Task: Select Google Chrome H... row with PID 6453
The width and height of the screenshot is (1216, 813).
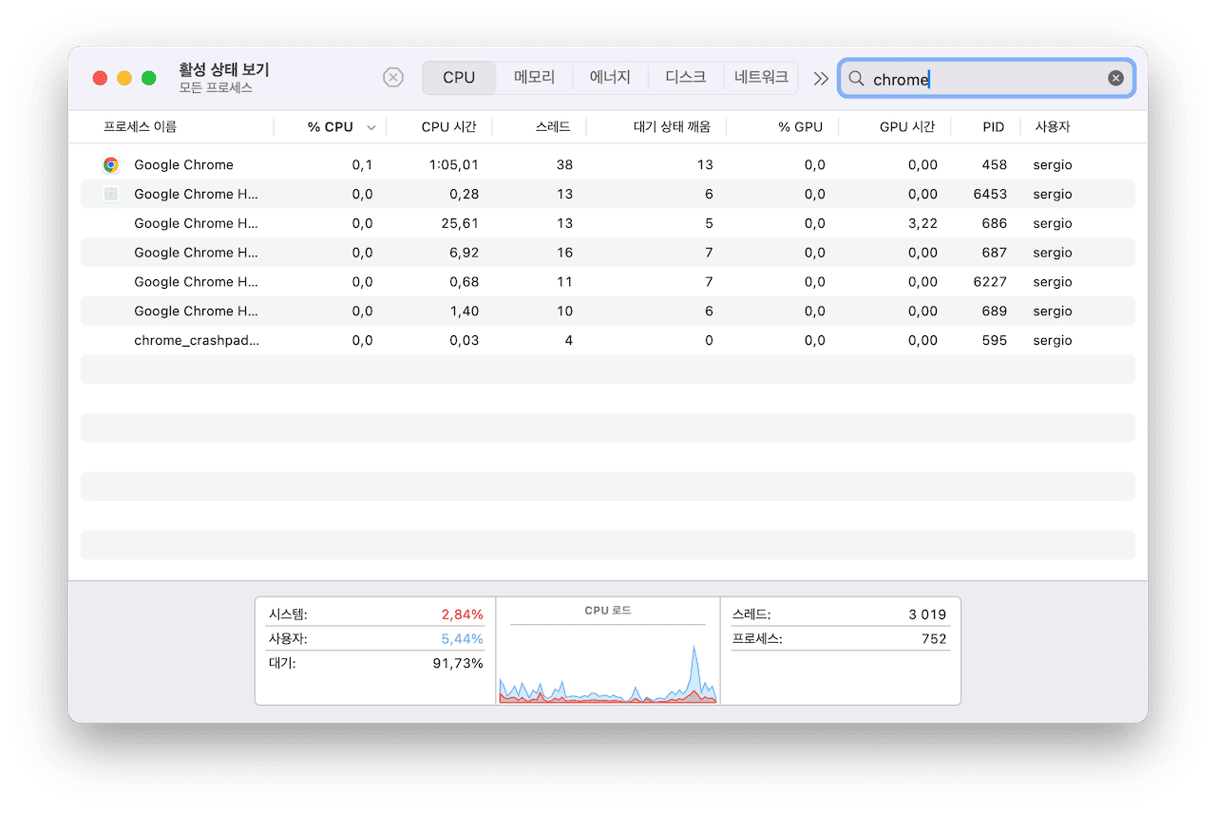Action: pos(607,194)
